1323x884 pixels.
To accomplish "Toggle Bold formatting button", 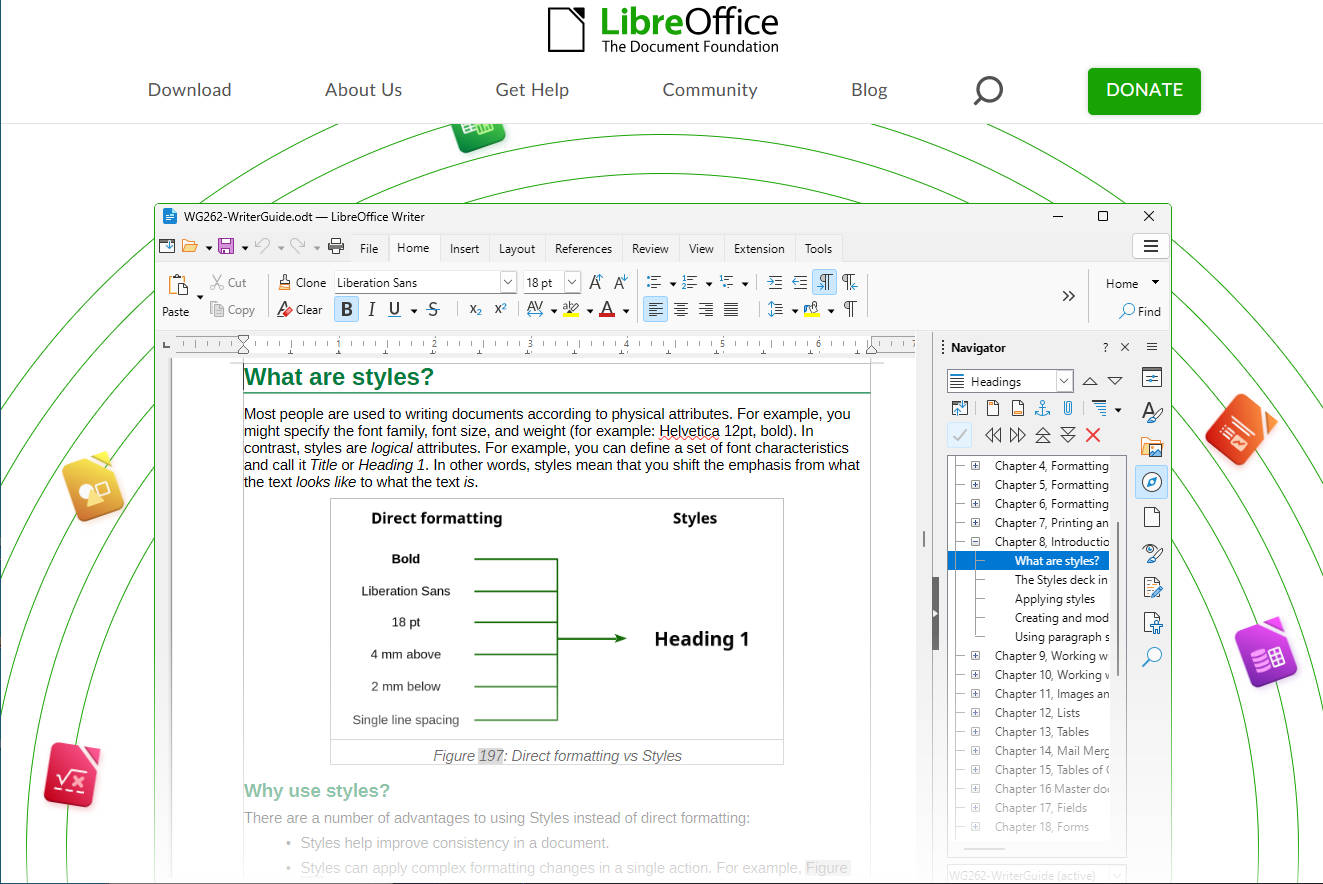I will pyautogui.click(x=347, y=310).
